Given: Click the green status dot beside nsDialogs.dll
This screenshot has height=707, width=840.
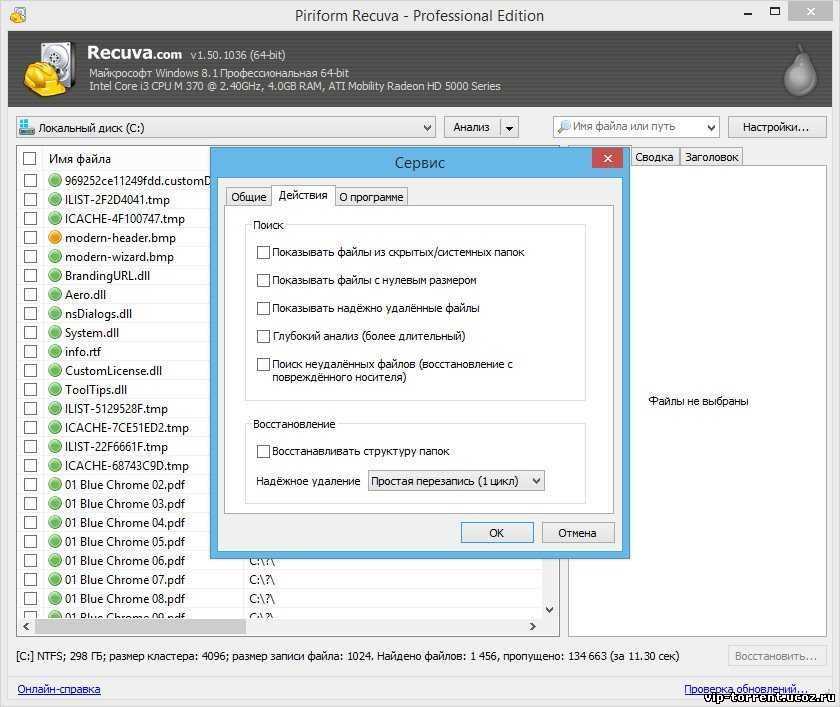Looking at the screenshot, I should click(55, 313).
